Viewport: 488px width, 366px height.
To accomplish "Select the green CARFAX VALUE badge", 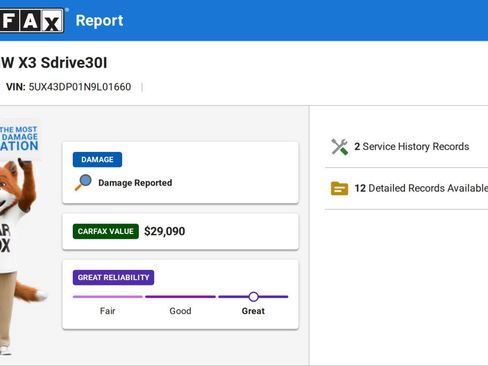I will click(x=106, y=231).
